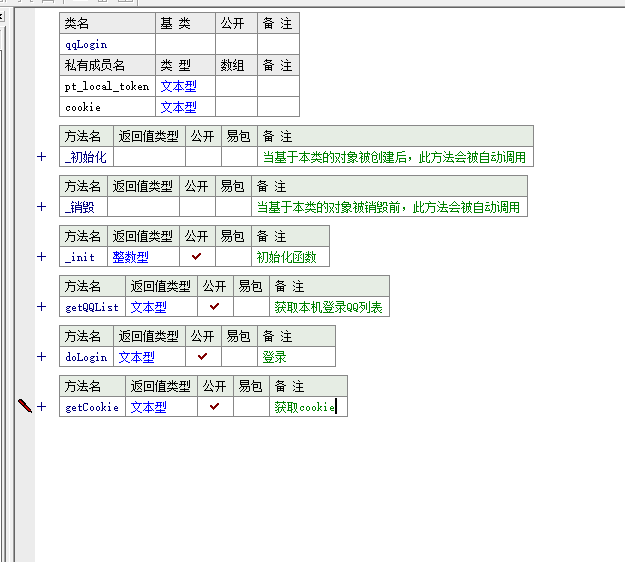The width and height of the screenshot is (625, 562).
Task: Click the empty 易包 cell for getCookie
Action: [251, 407]
